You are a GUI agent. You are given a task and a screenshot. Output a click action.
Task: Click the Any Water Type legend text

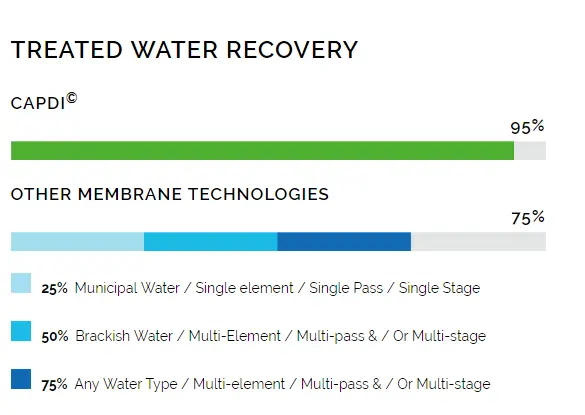click(x=282, y=384)
